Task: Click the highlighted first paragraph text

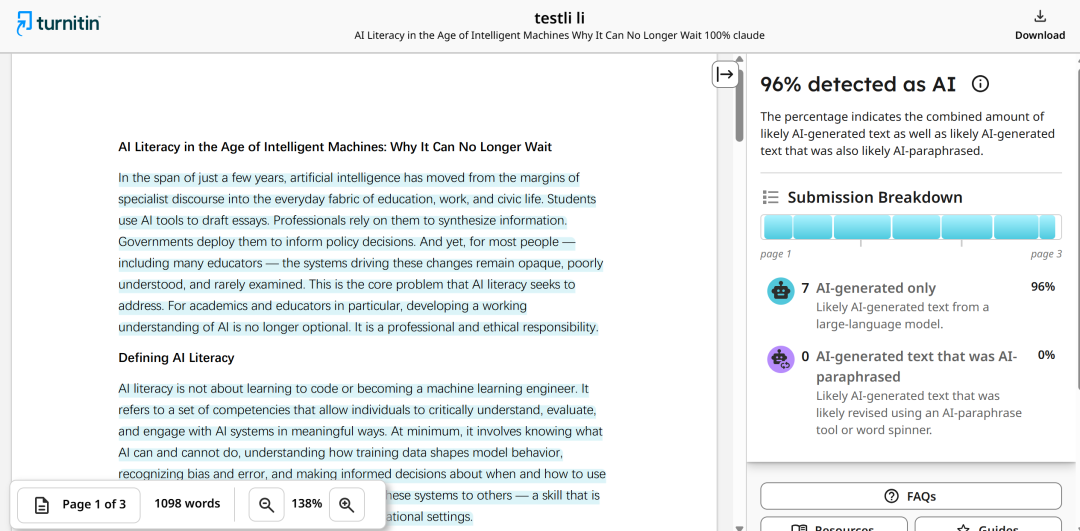Action: (x=359, y=253)
